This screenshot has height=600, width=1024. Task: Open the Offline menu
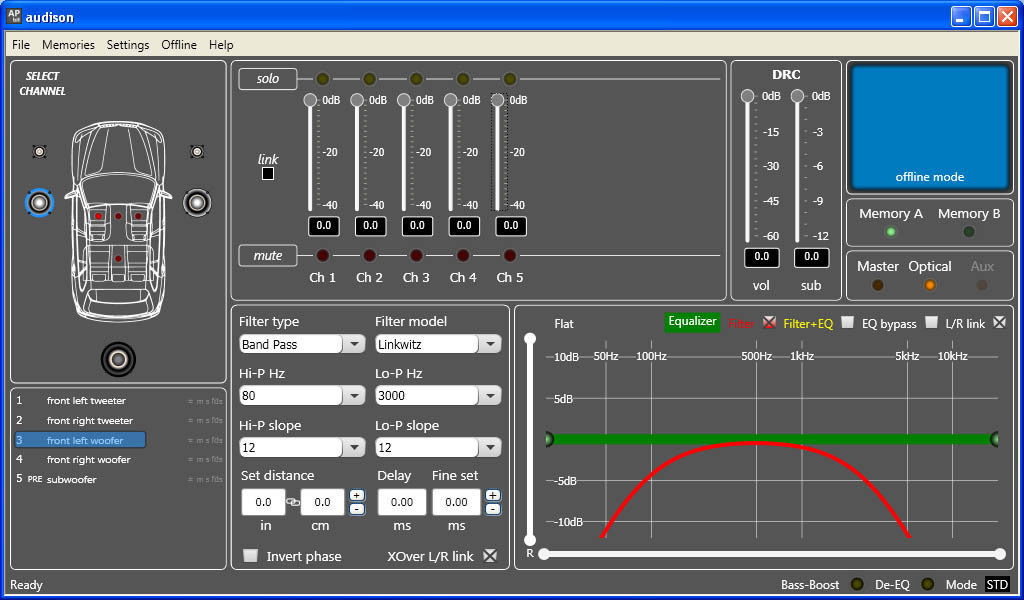pos(179,45)
